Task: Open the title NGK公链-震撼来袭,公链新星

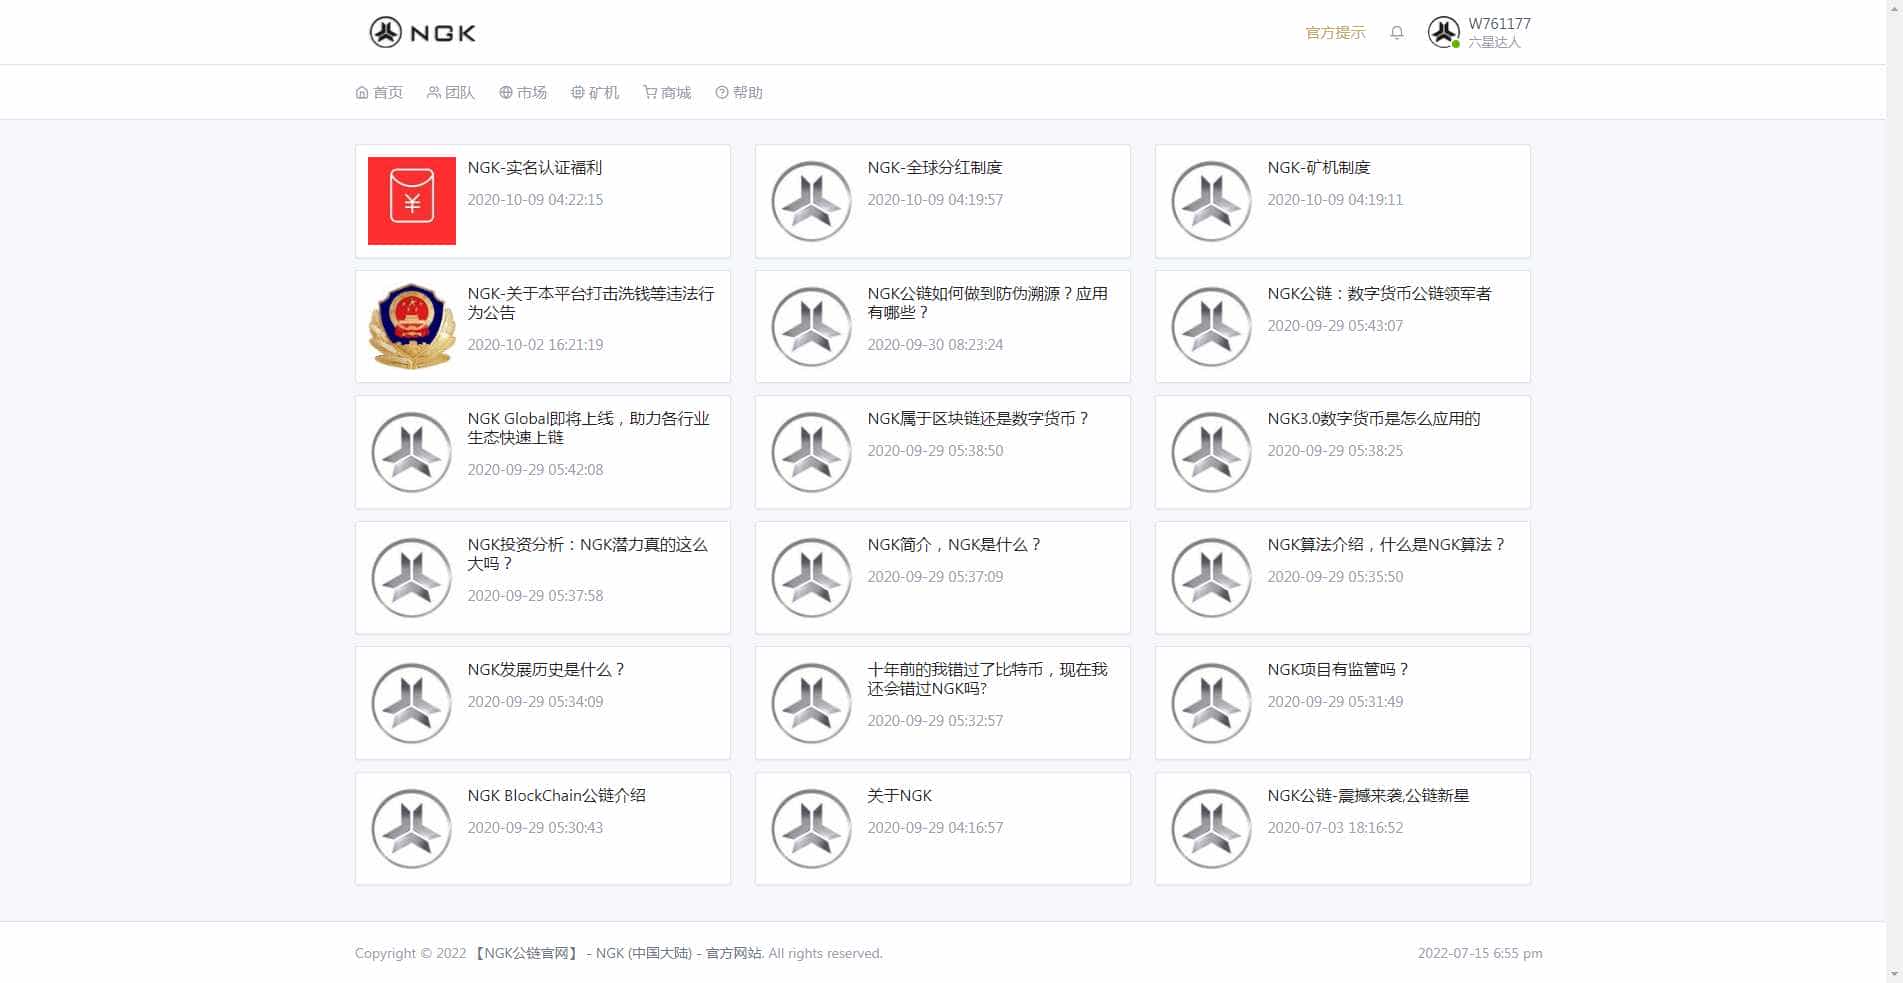Action: coord(1368,796)
